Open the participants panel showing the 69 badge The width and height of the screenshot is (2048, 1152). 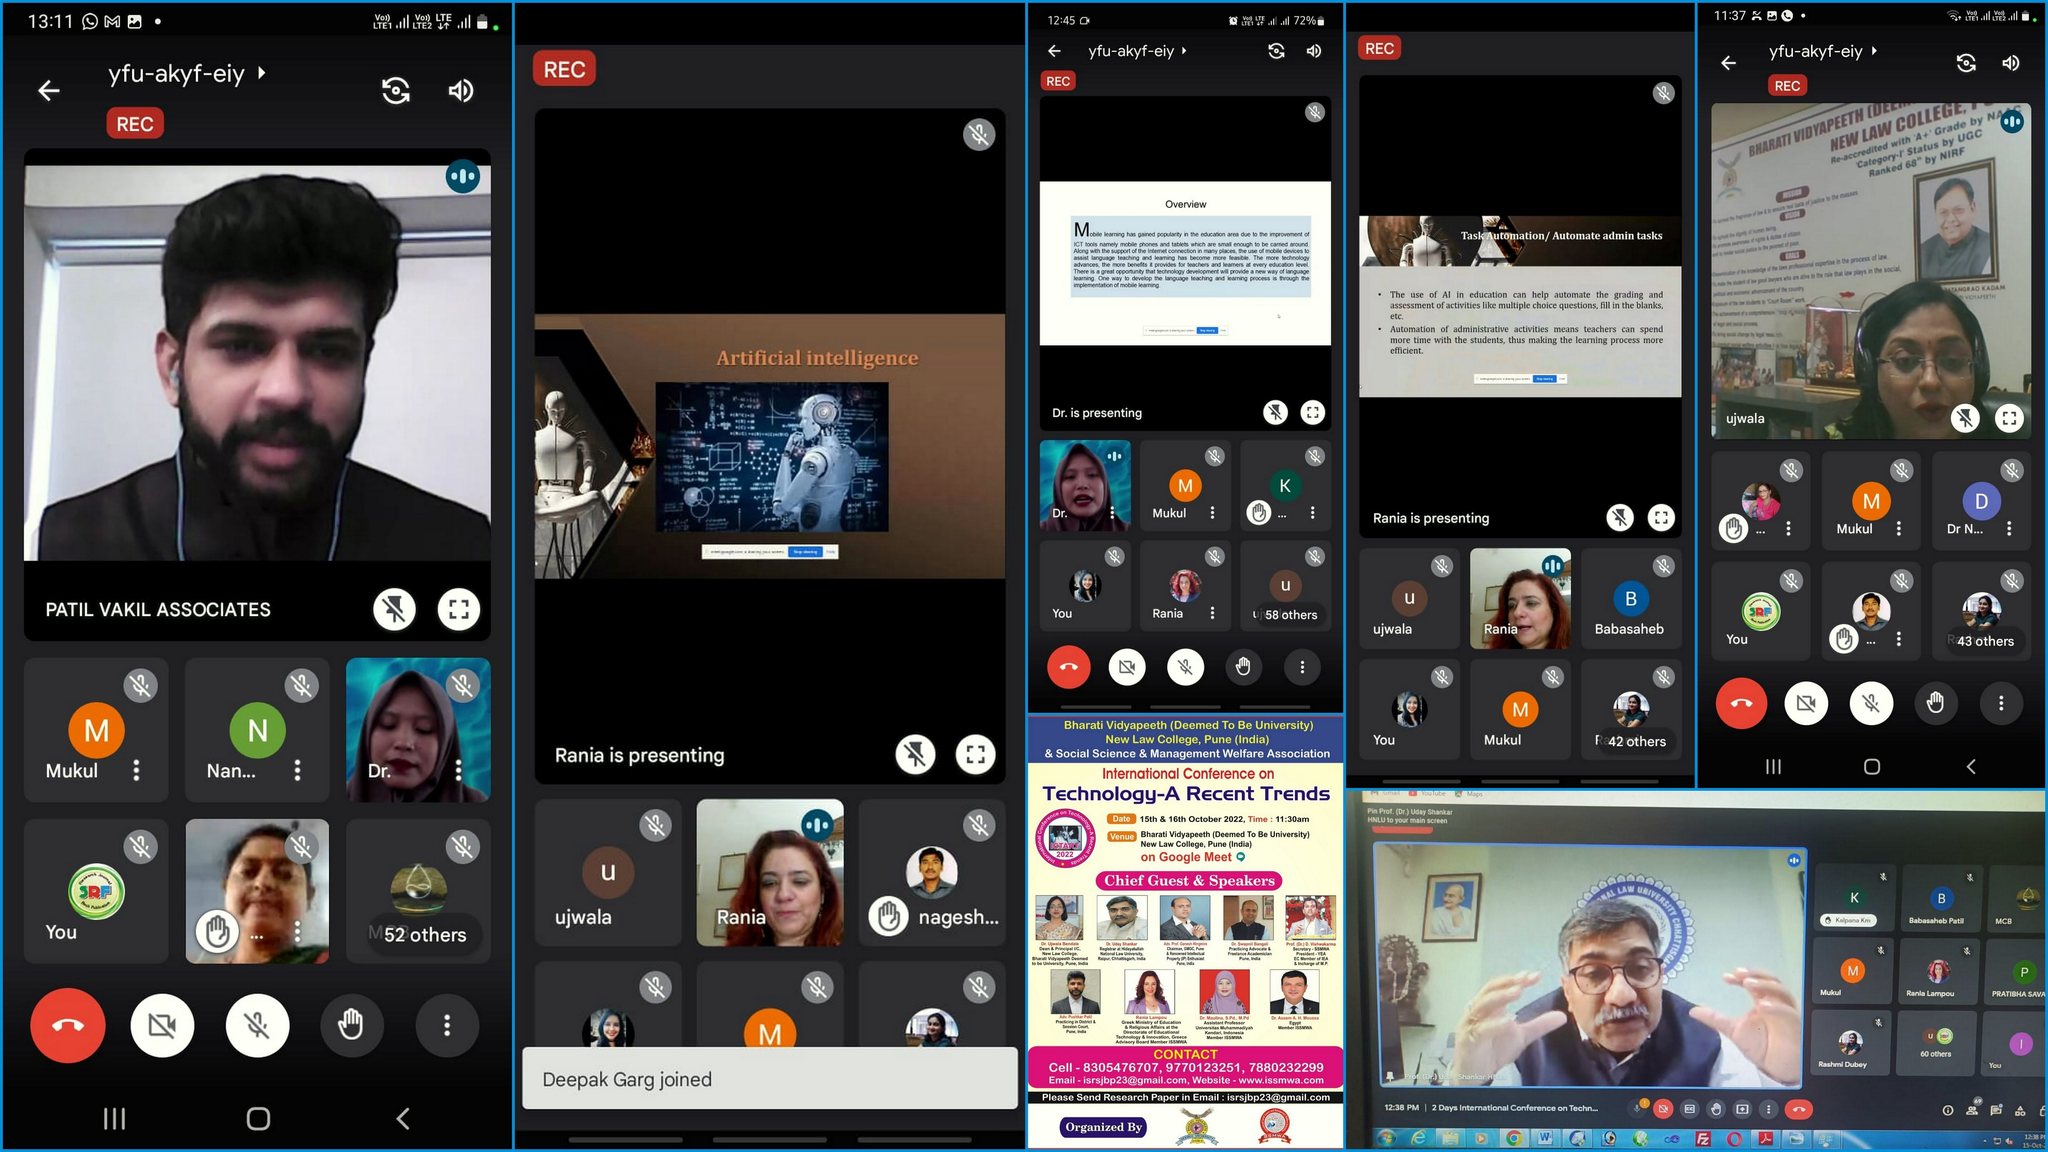pos(1972,1110)
